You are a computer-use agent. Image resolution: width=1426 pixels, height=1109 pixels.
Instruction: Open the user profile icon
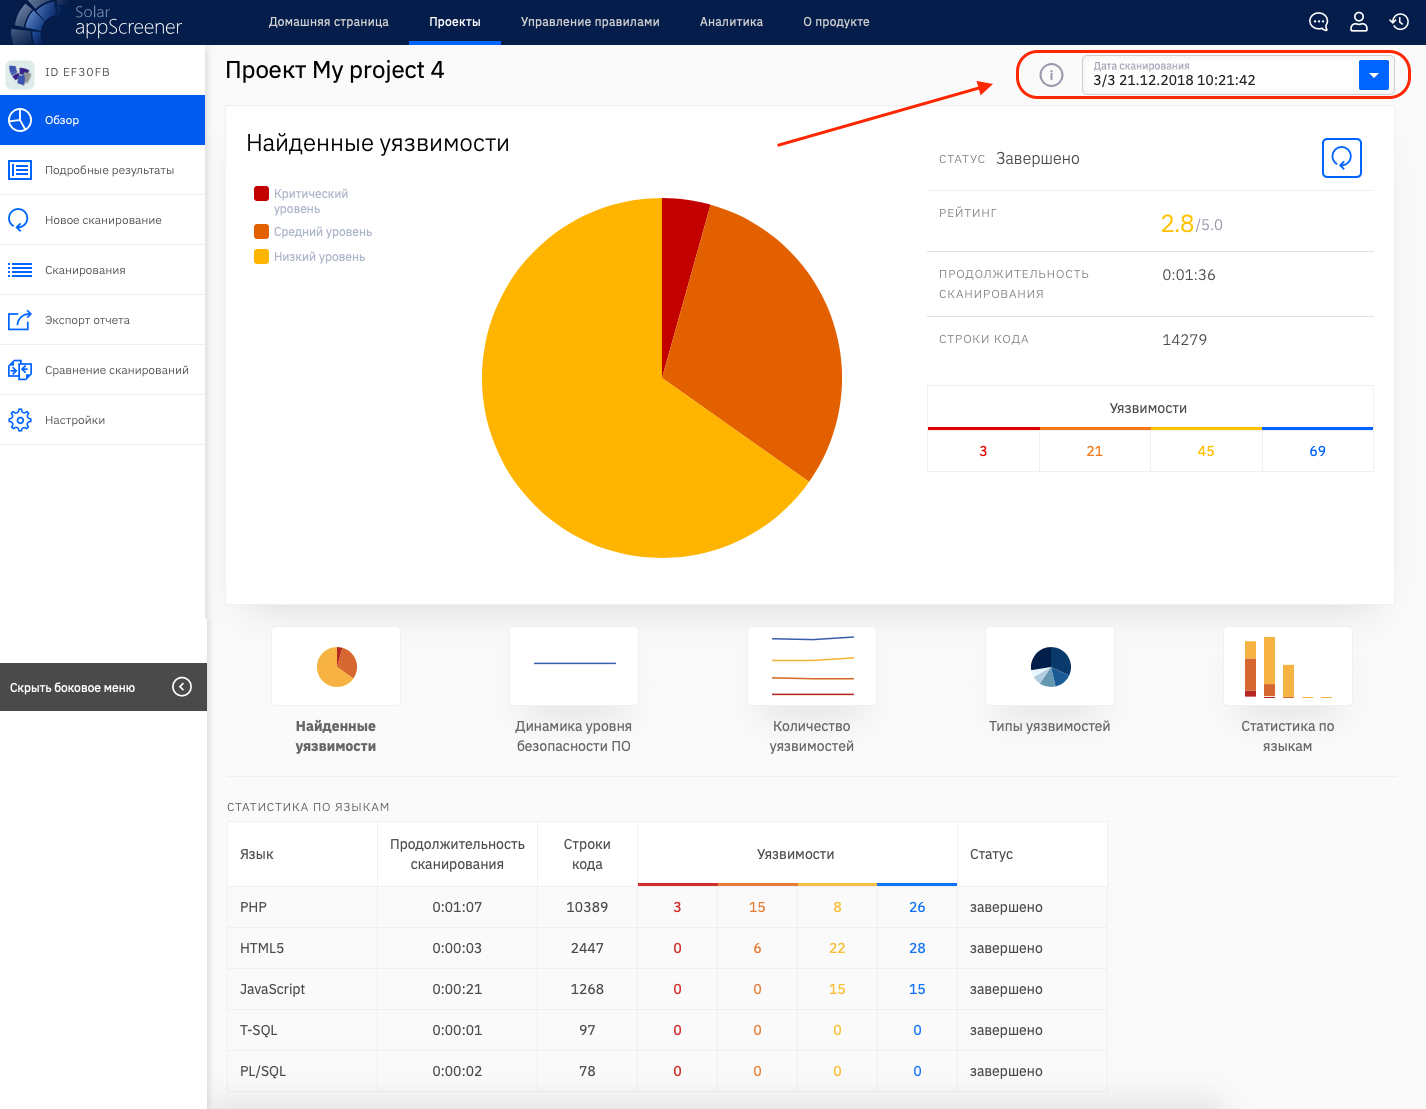click(1359, 22)
